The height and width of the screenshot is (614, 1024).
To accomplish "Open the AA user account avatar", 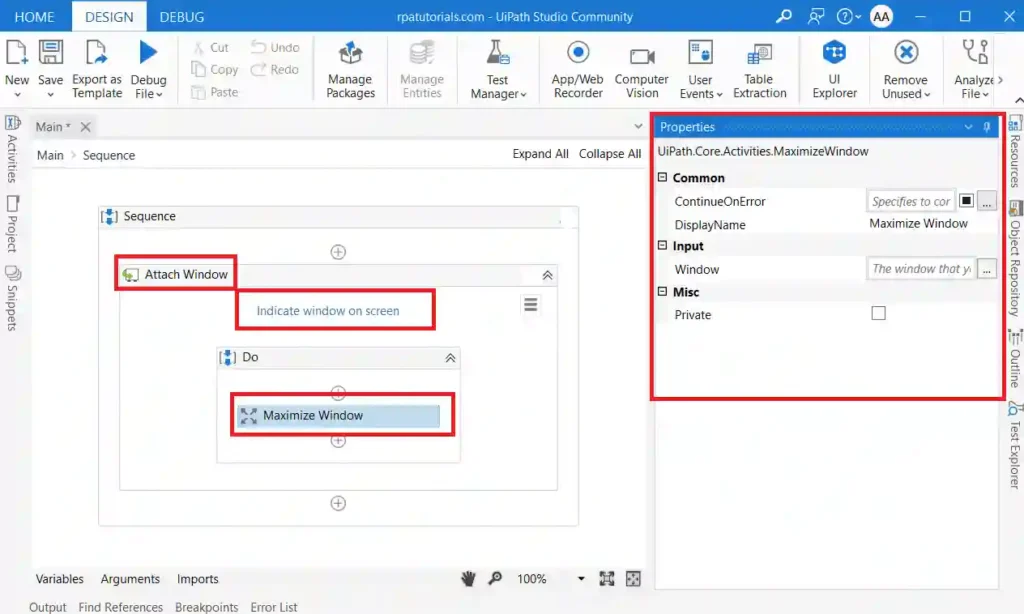I will pyautogui.click(x=881, y=16).
